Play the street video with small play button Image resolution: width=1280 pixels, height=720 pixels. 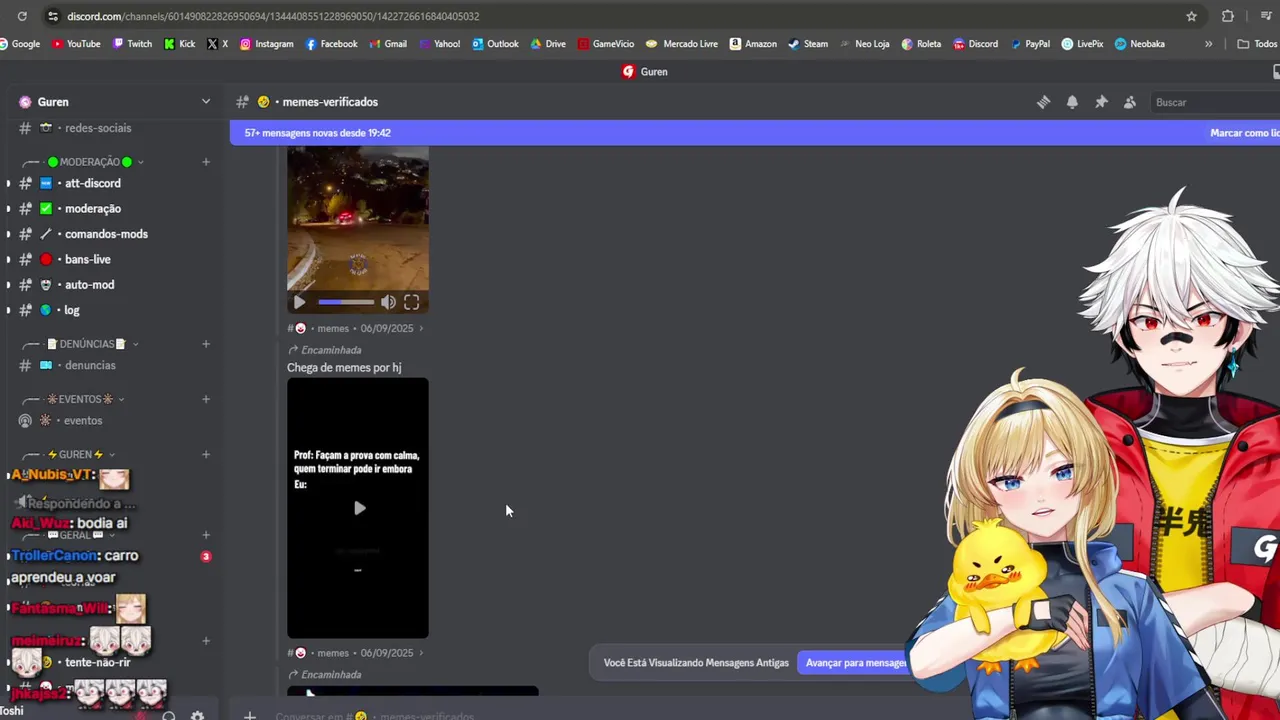coord(299,302)
